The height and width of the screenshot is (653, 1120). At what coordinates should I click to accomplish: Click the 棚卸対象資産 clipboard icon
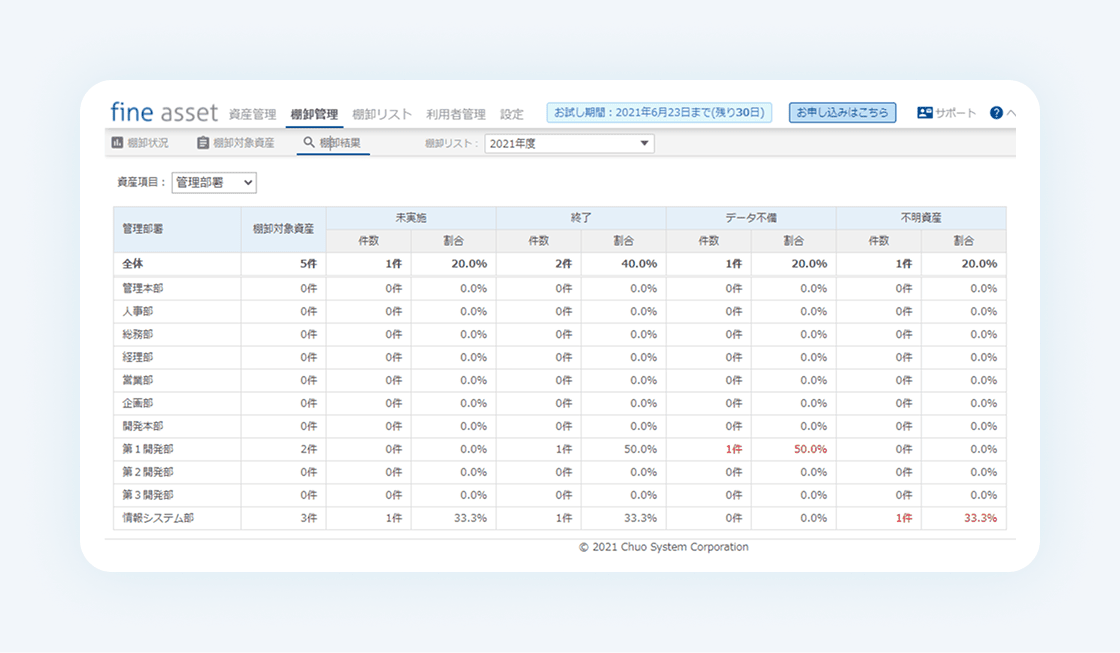click(203, 143)
